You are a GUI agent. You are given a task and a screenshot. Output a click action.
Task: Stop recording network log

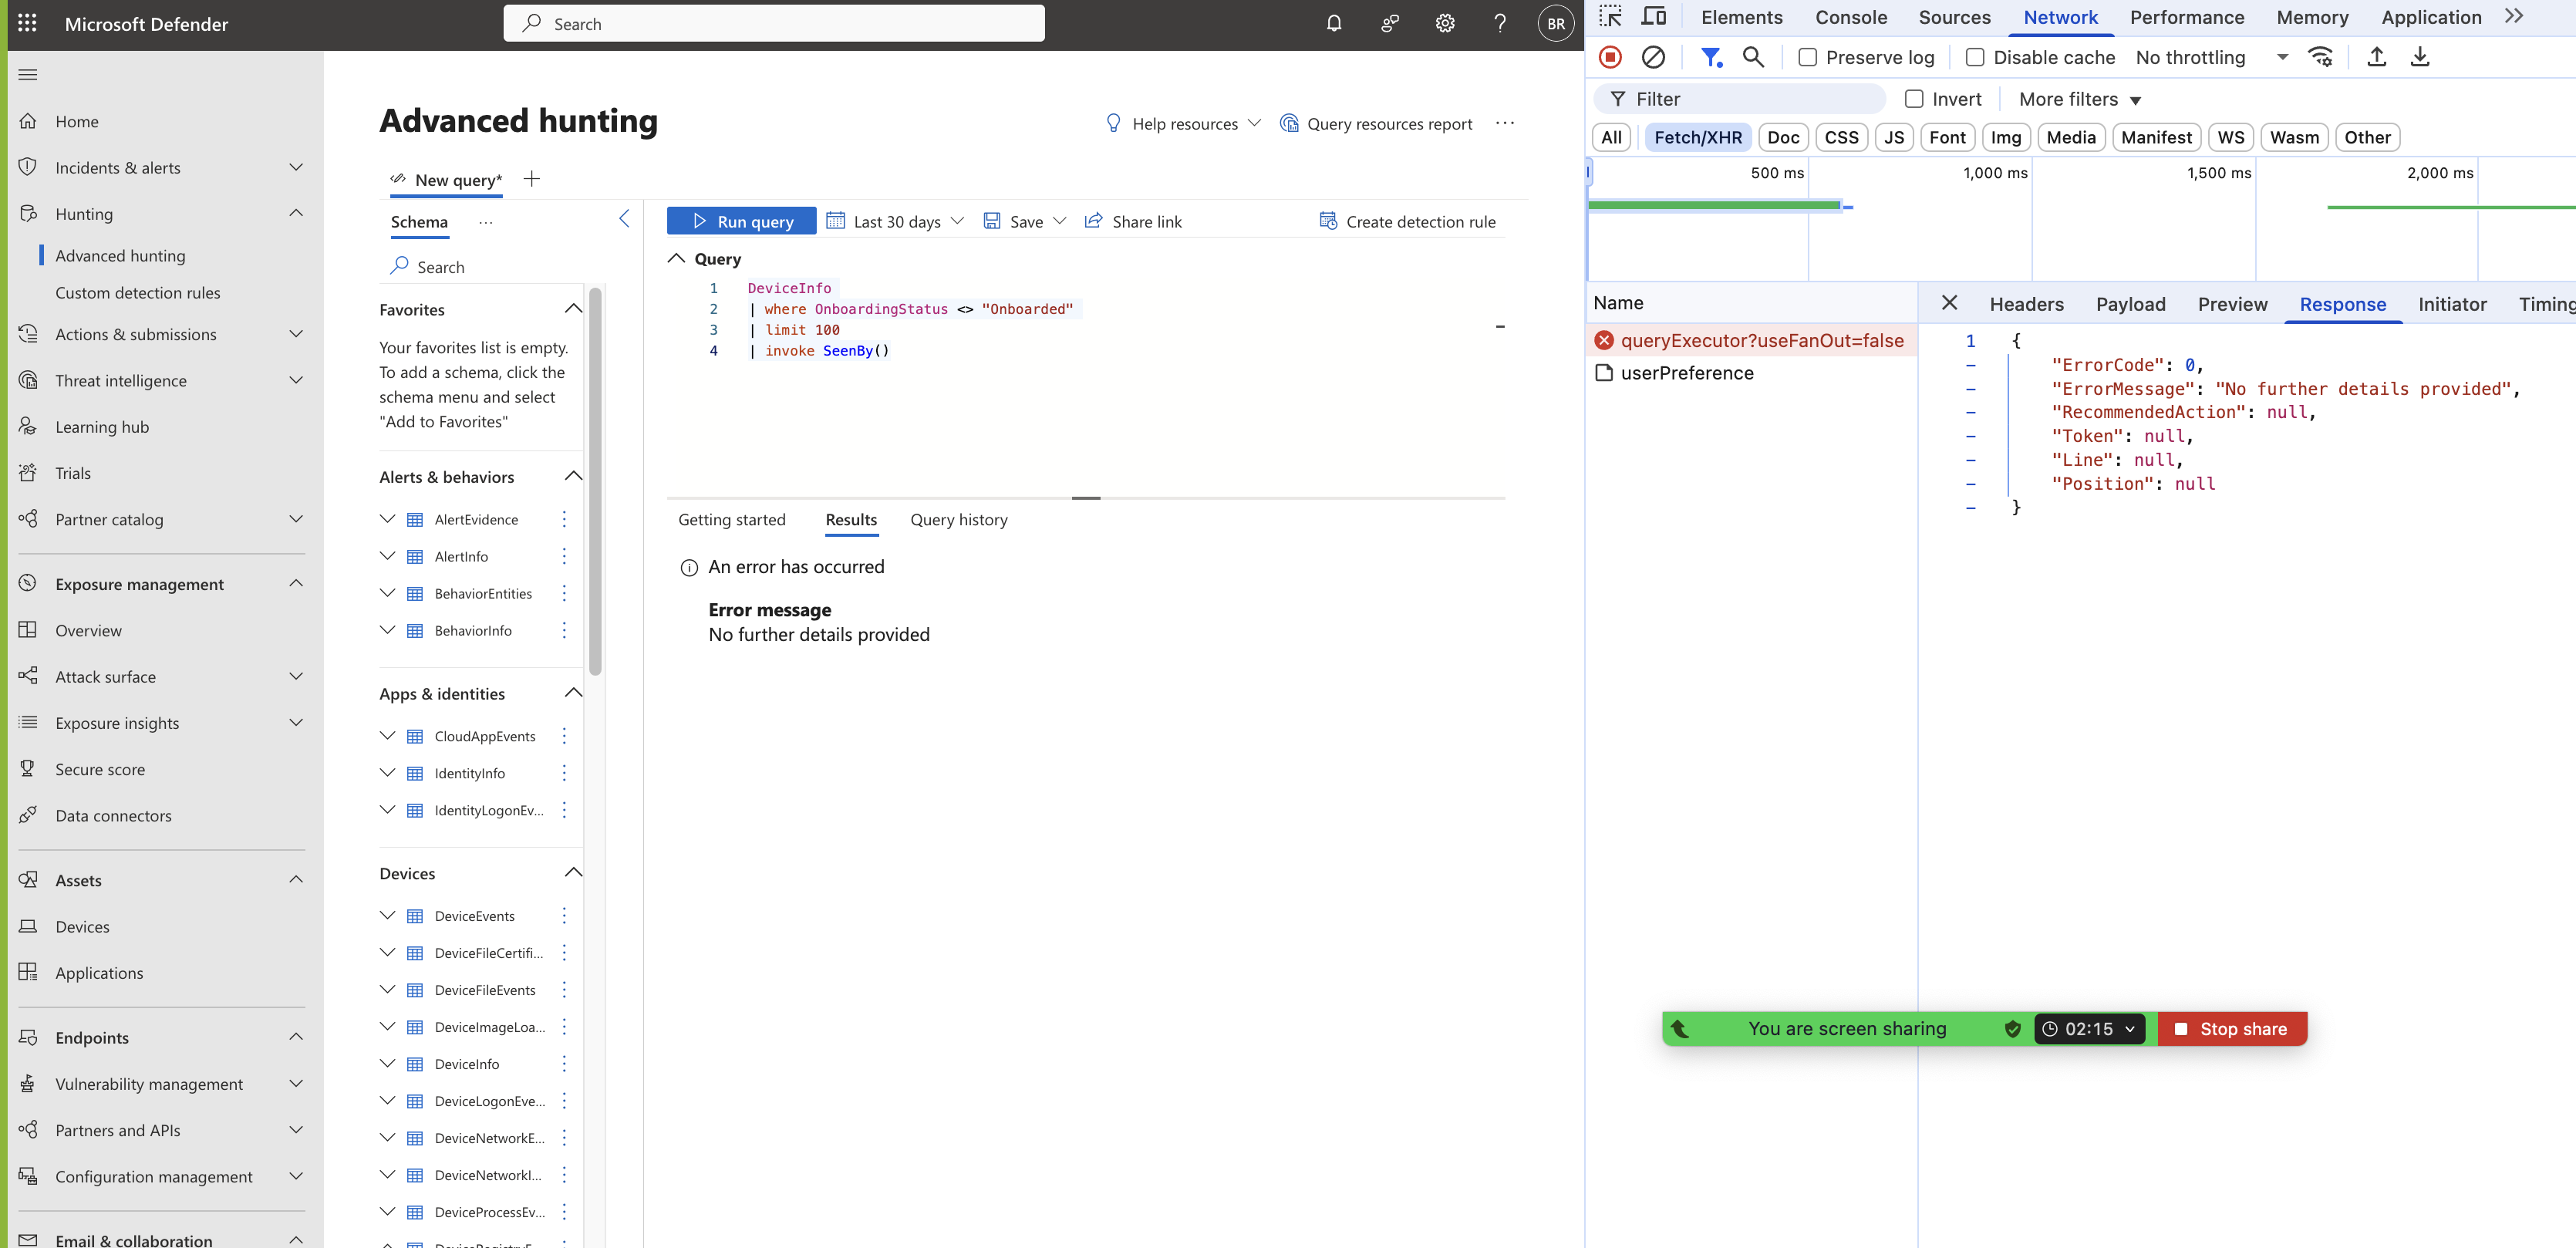[x=1610, y=57]
